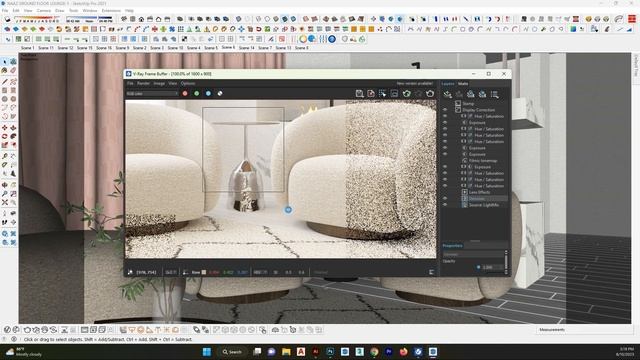Click the layer list options icon in Layers panel
The height and width of the screenshot is (360, 640).
pyautogui.click(x=495, y=95)
